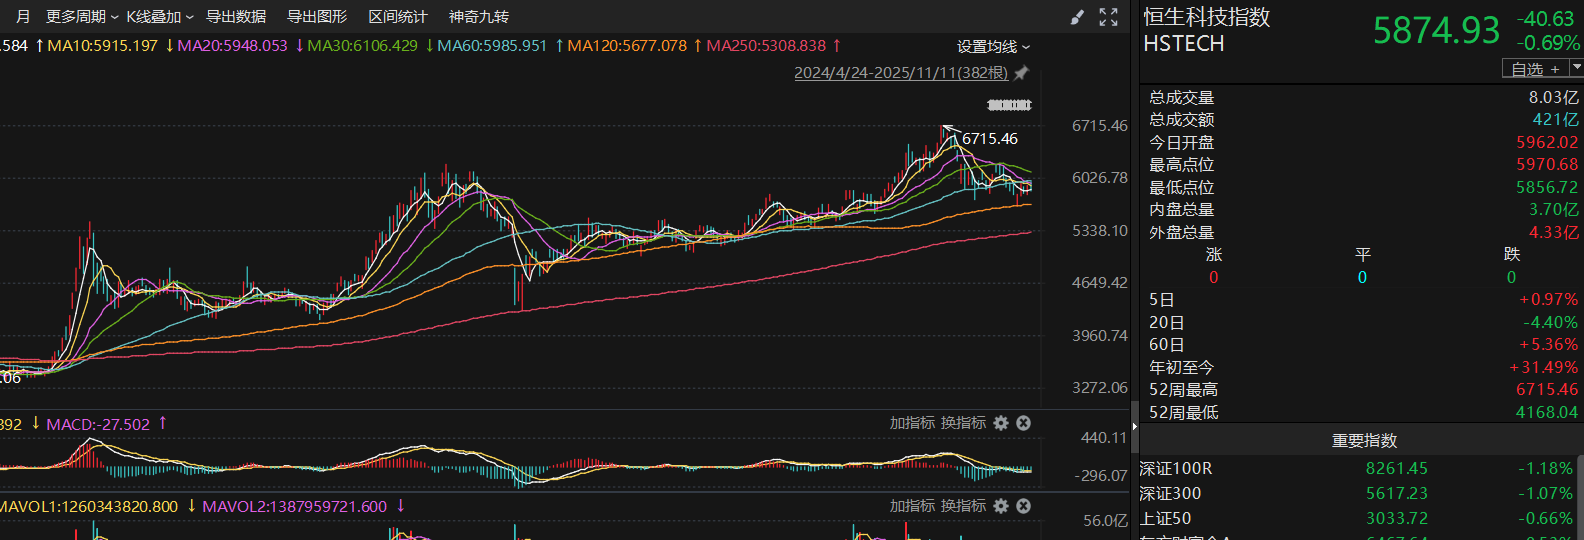
Task: Select the 深证100R index row
Action: click(1361, 468)
